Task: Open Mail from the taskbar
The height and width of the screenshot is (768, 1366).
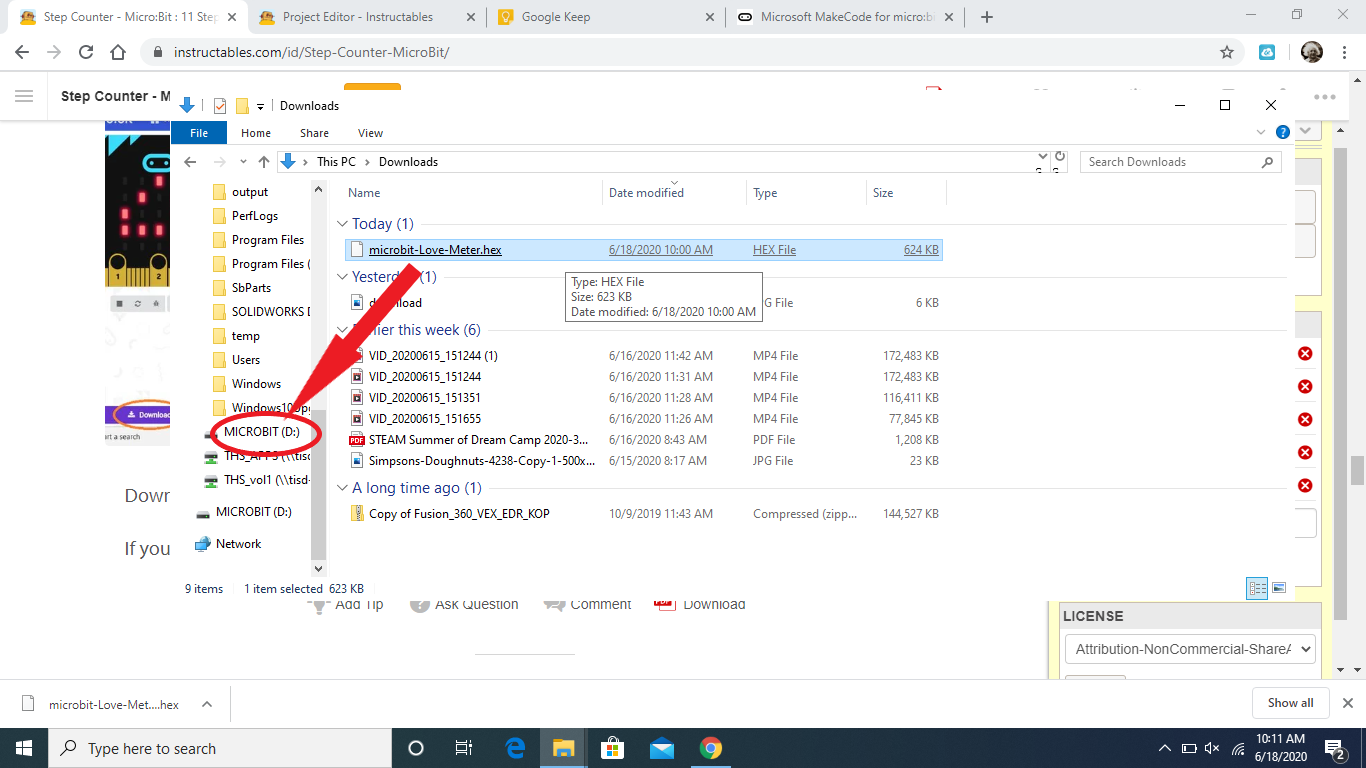Action: coord(661,748)
